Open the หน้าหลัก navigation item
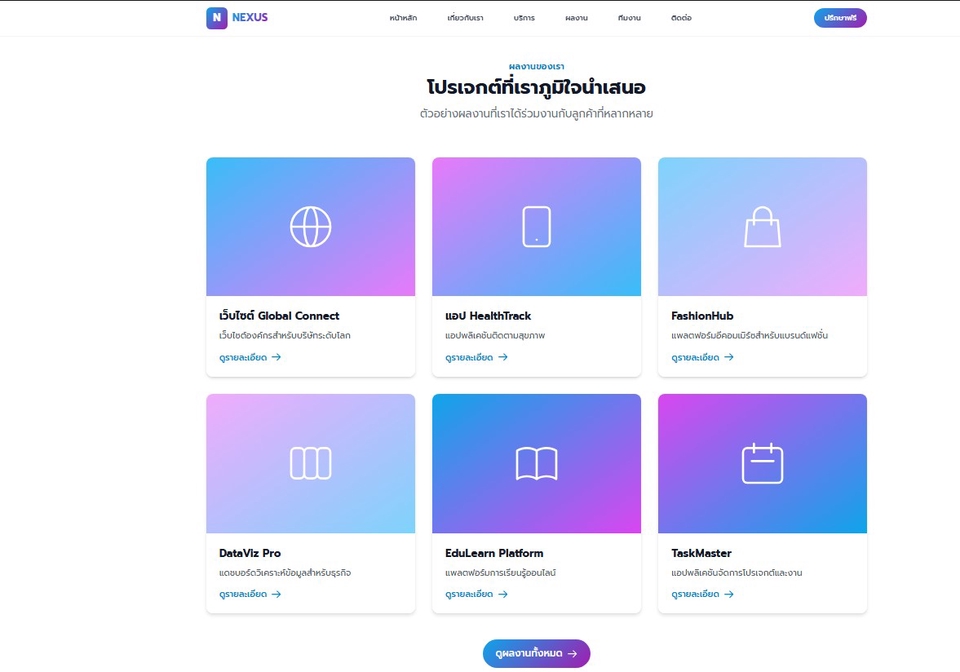Image resolution: width=960 pixels, height=672 pixels. click(403, 18)
